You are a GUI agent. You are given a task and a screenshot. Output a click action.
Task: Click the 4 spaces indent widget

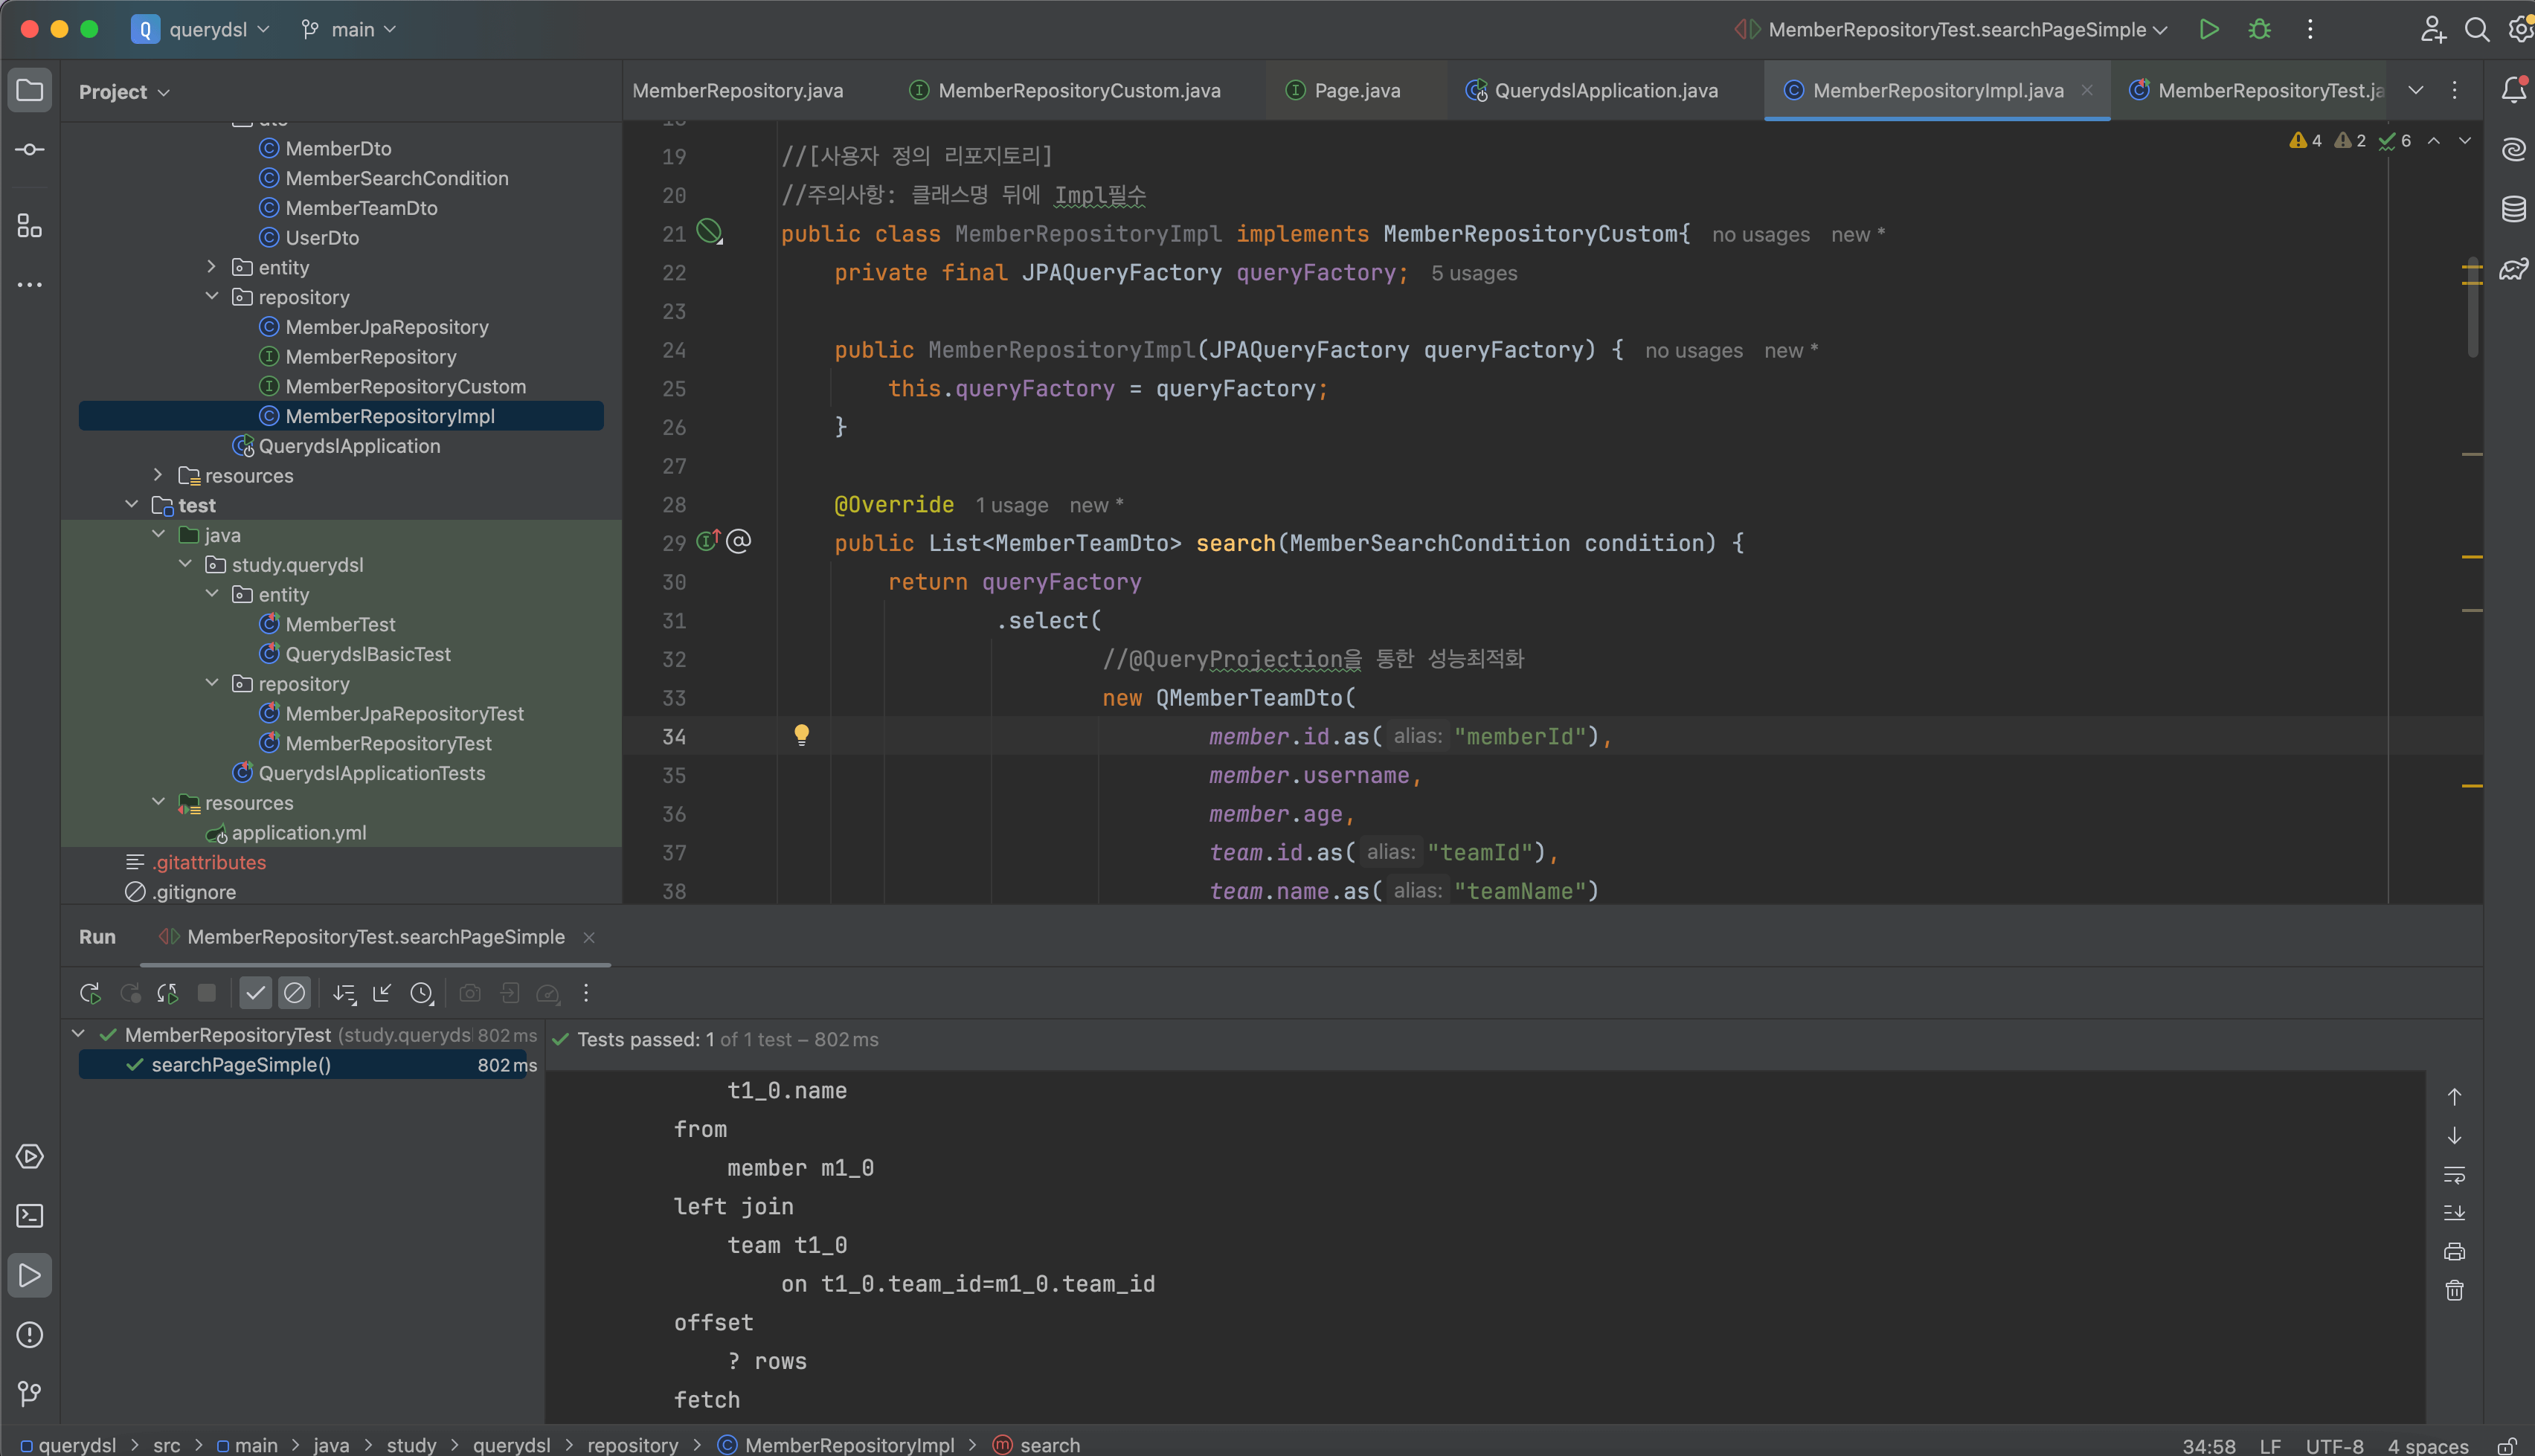point(2428,1446)
